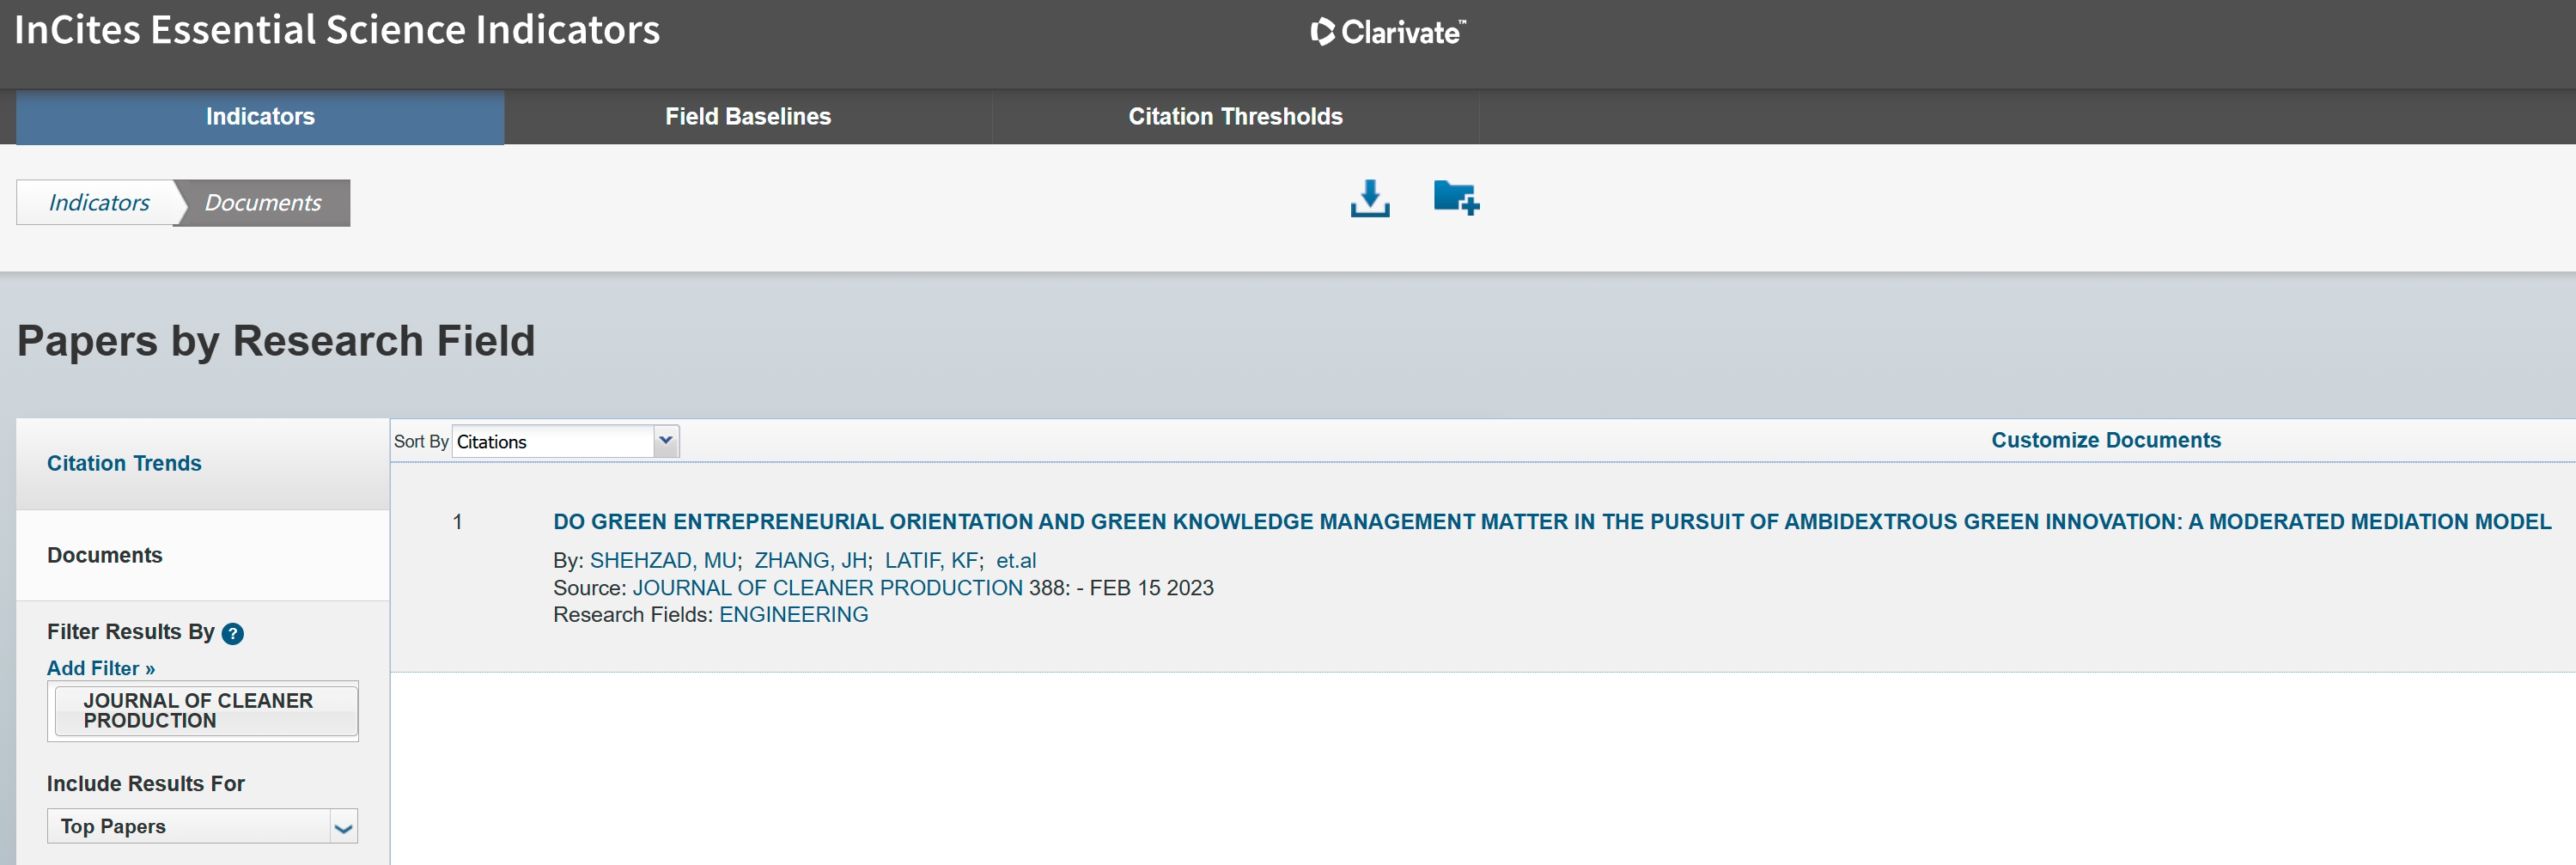Select the Indicators main tab

(x=260, y=117)
